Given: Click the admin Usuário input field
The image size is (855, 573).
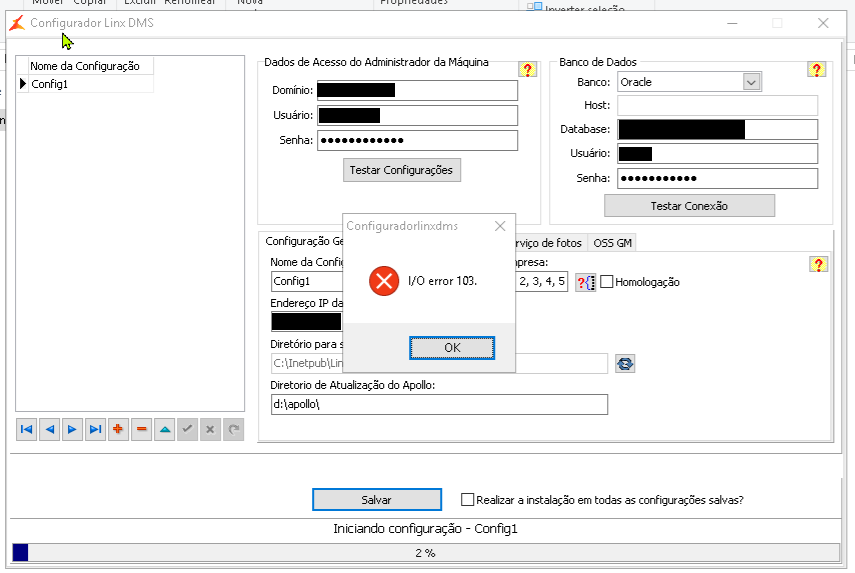Looking at the screenshot, I should 417,116.
